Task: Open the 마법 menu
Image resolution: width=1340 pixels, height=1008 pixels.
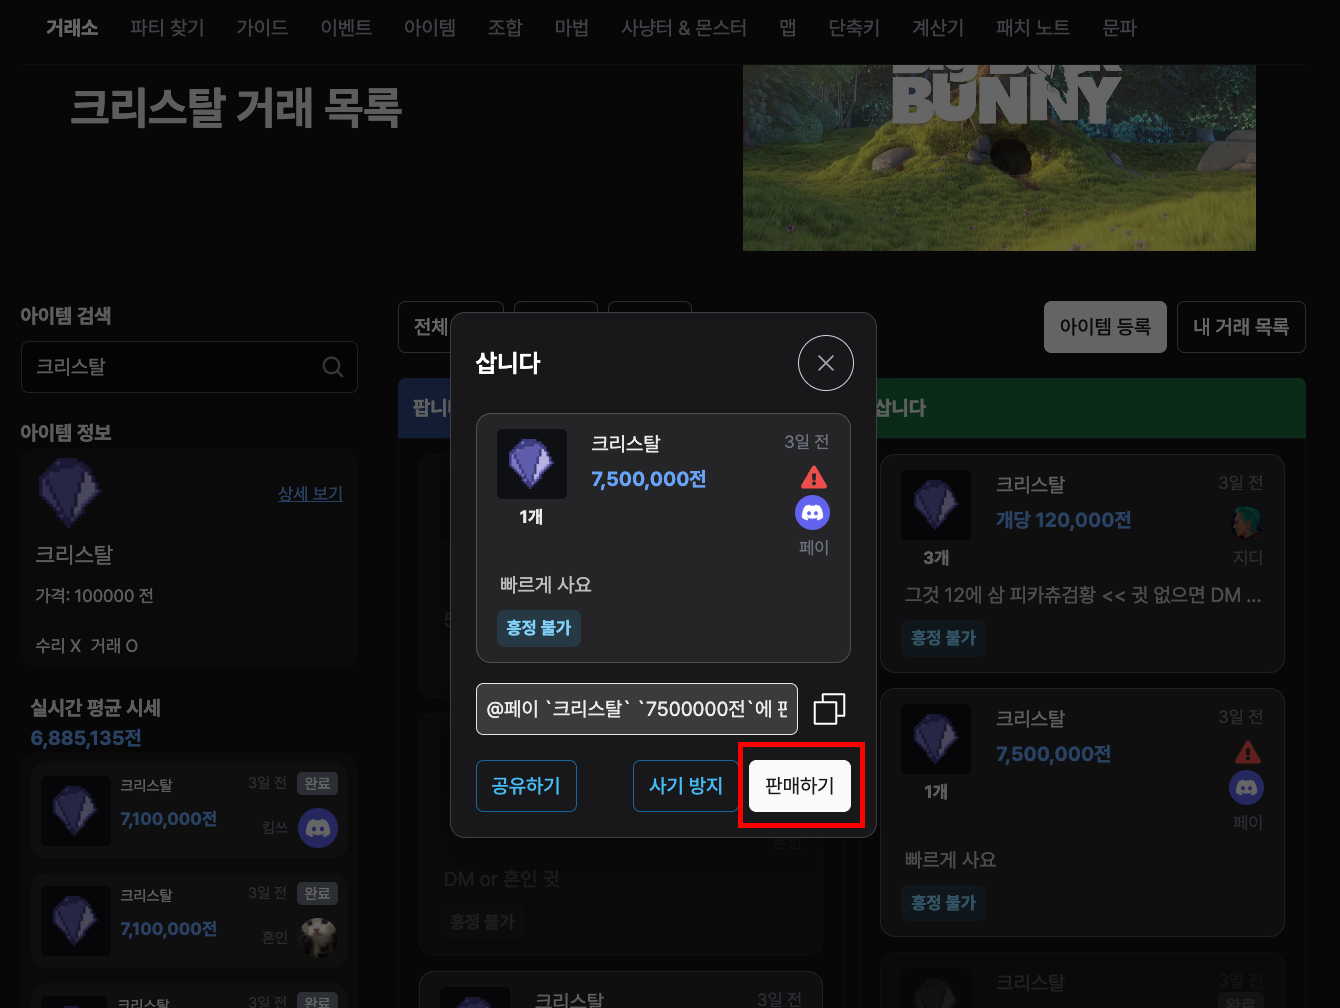Action: pos(572,28)
